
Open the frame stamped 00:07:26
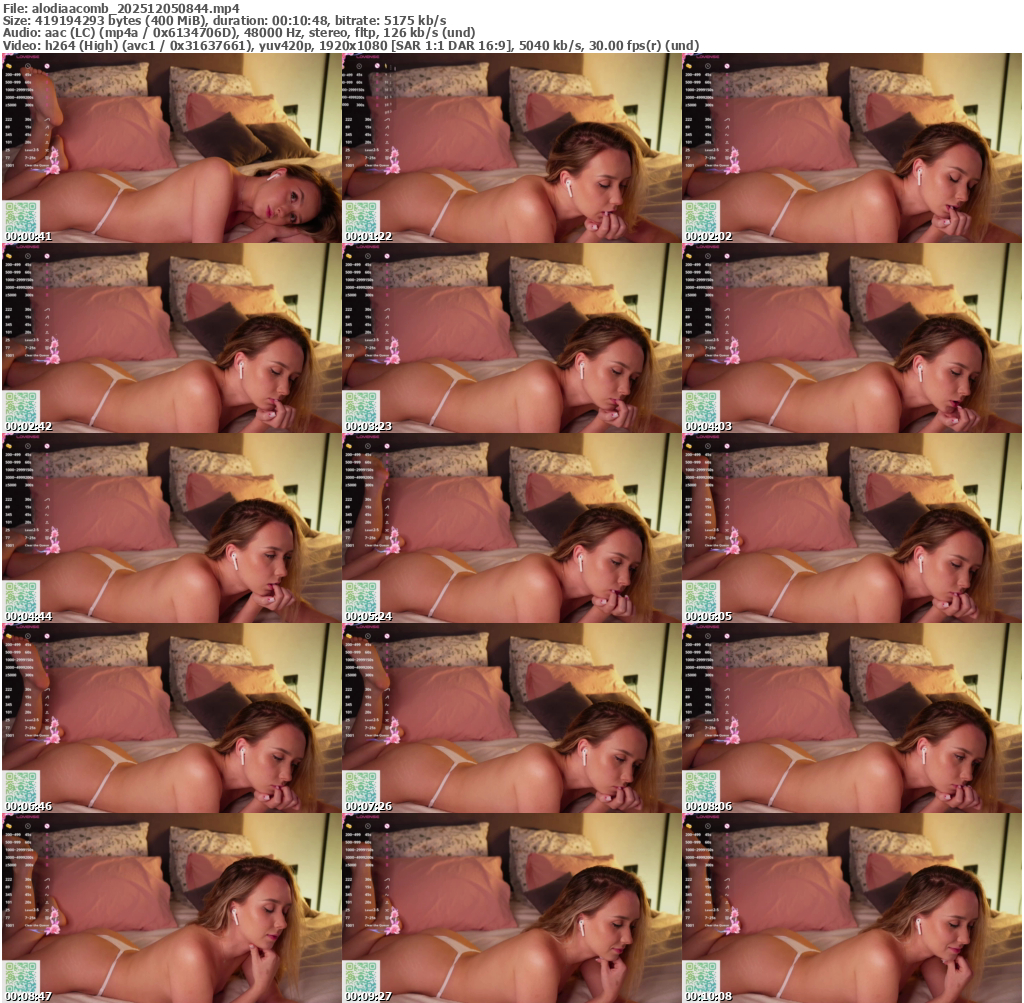coord(511,718)
